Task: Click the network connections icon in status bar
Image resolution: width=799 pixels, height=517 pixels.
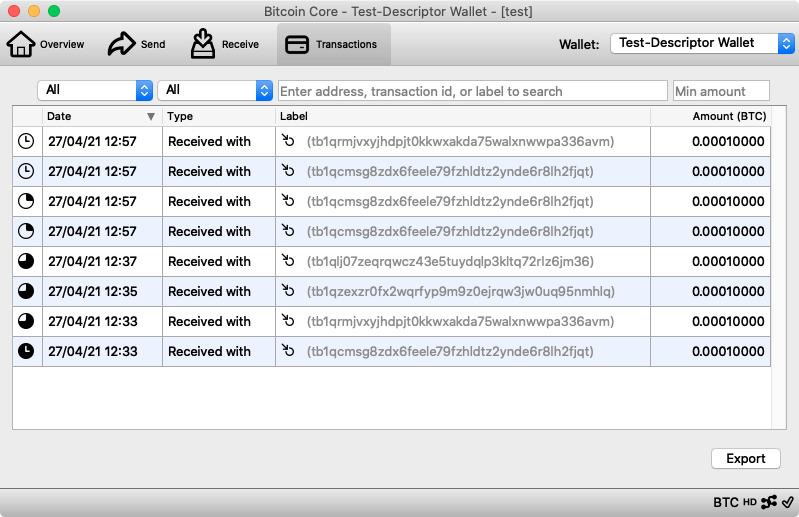Action: [768, 502]
